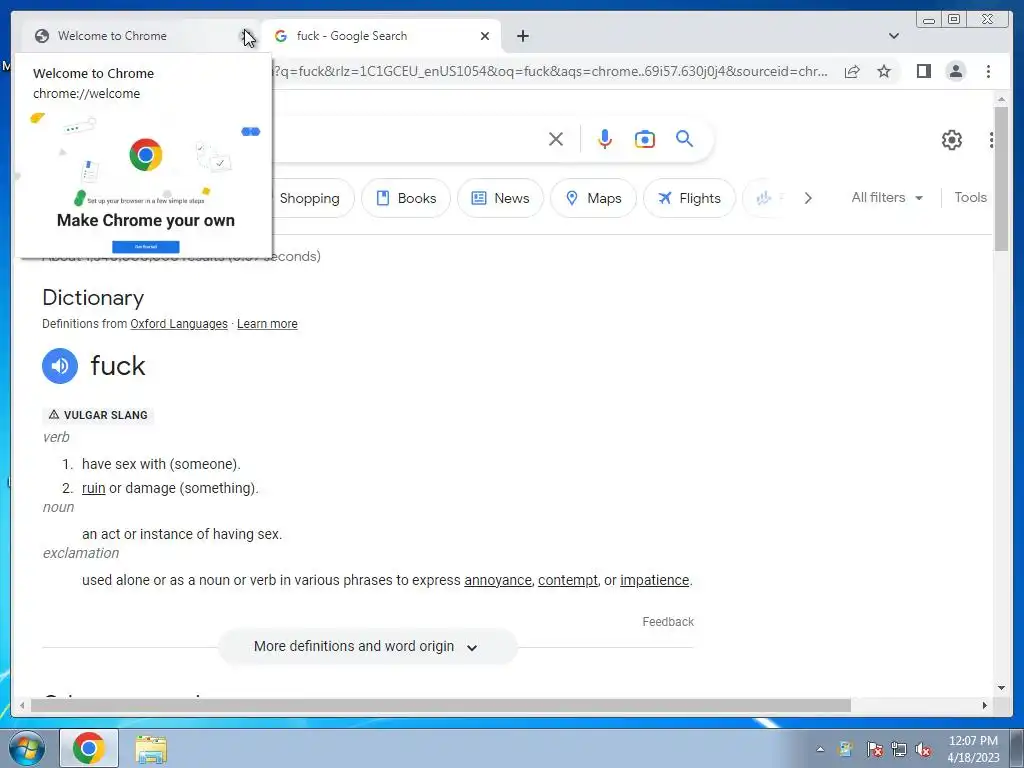Play pronunciation with speaker icon
The height and width of the screenshot is (768, 1024).
(60, 366)
